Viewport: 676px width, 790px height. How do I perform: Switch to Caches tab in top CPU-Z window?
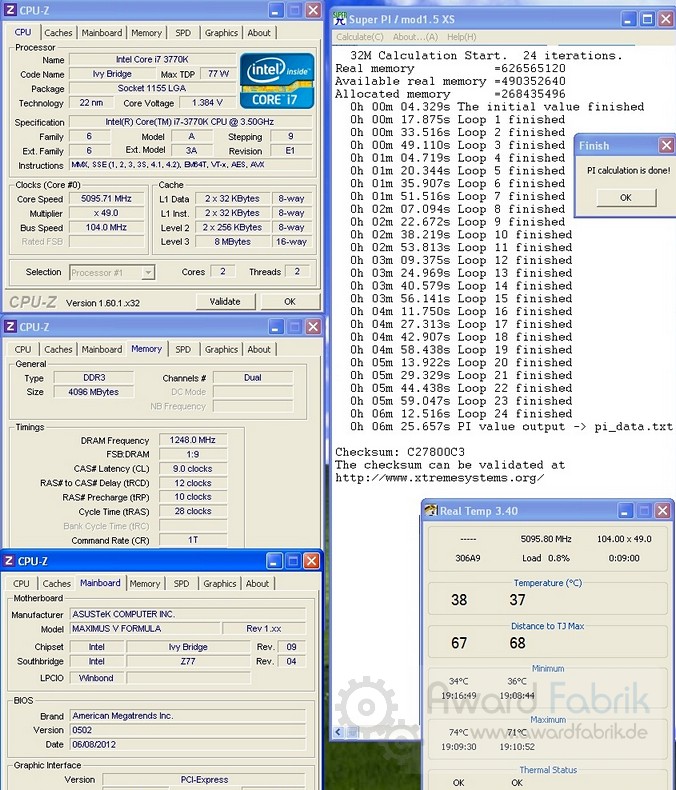pyautogui.click(x=58, y=32)
